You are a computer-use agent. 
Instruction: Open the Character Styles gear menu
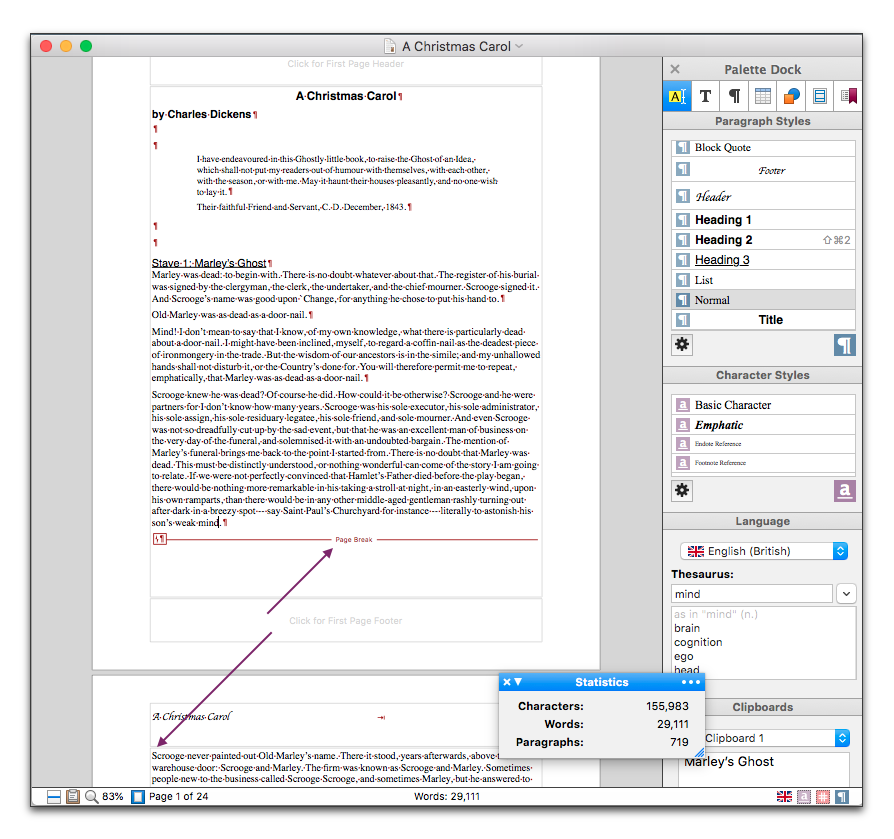click(682, 490)
